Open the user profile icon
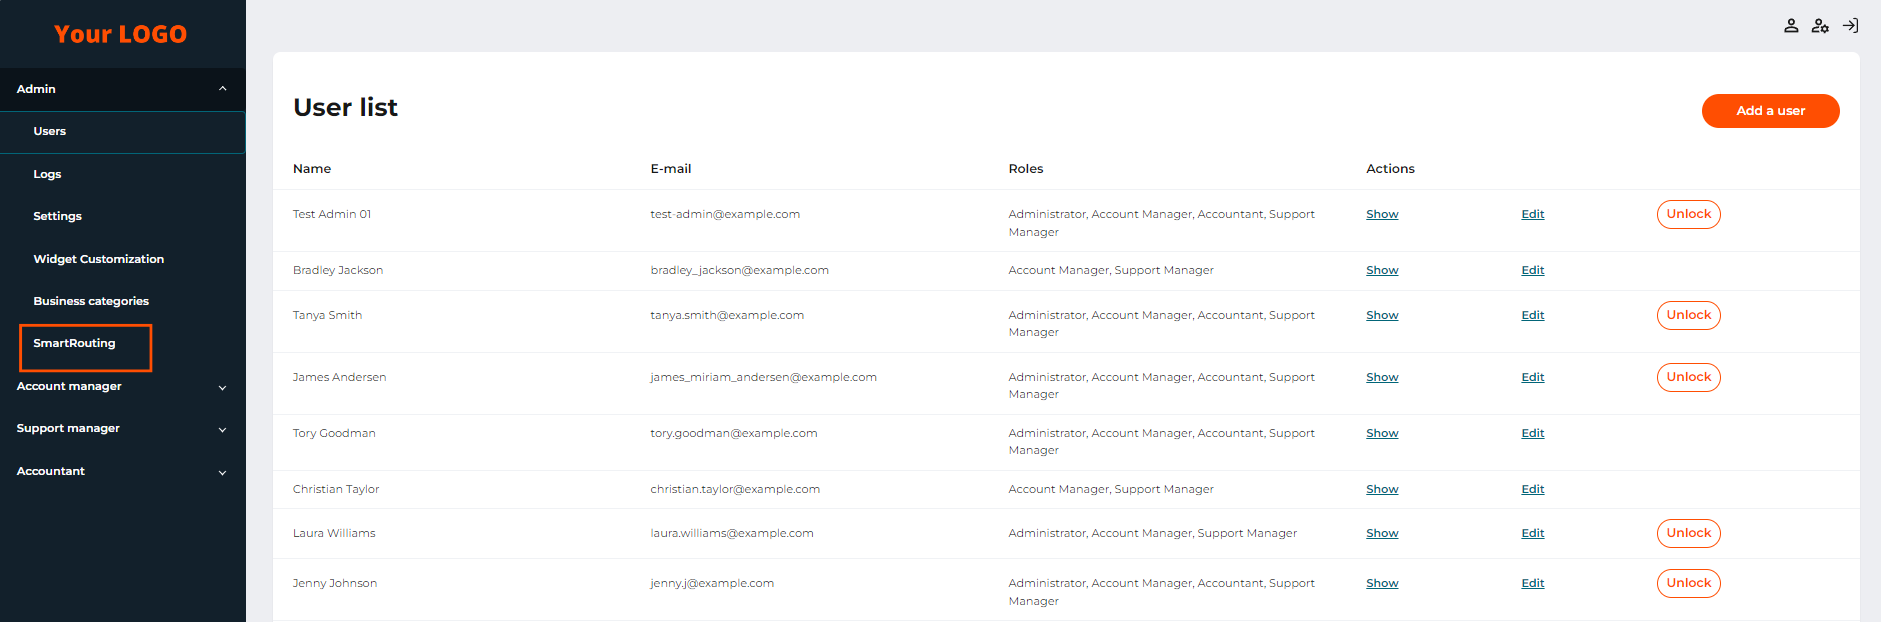This screenshot has width=1881, height=622. click(x=1791, y=26)
